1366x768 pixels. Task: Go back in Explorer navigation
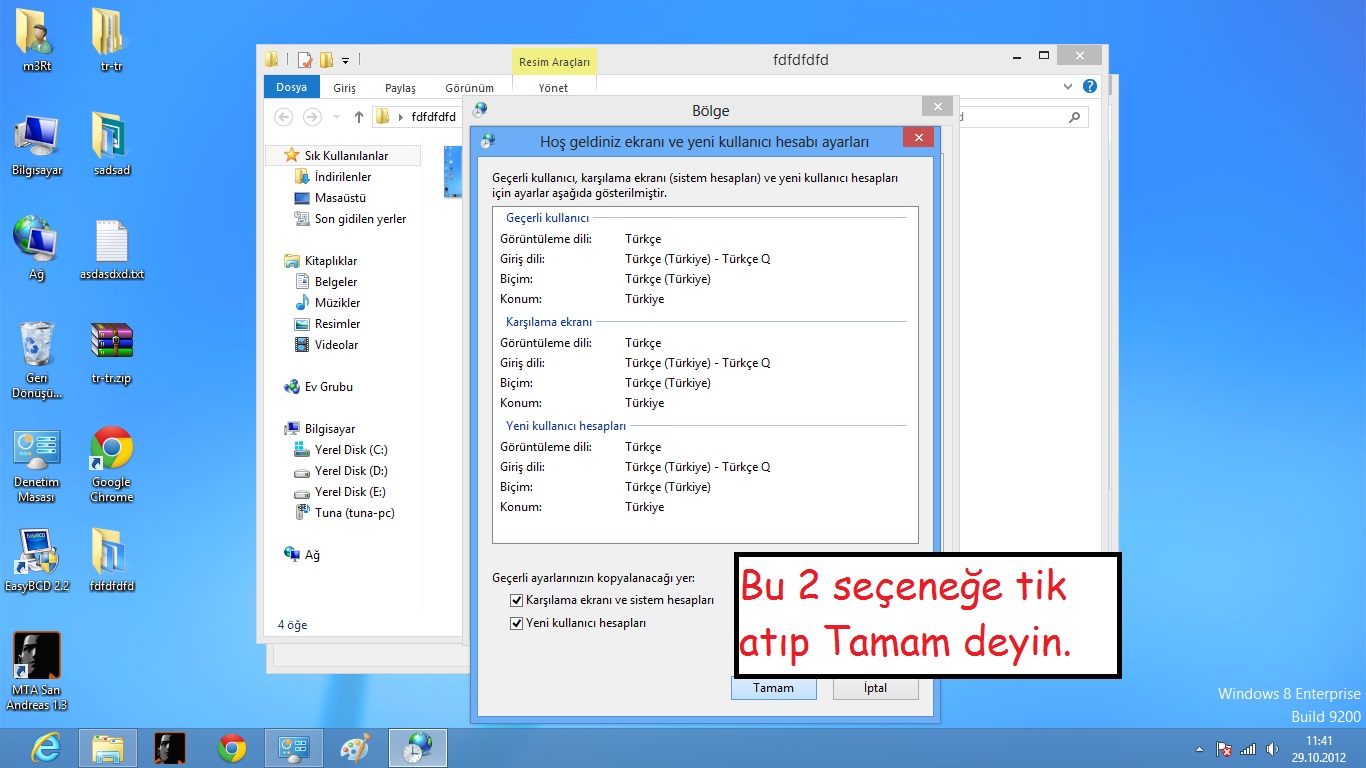(284, 117)
